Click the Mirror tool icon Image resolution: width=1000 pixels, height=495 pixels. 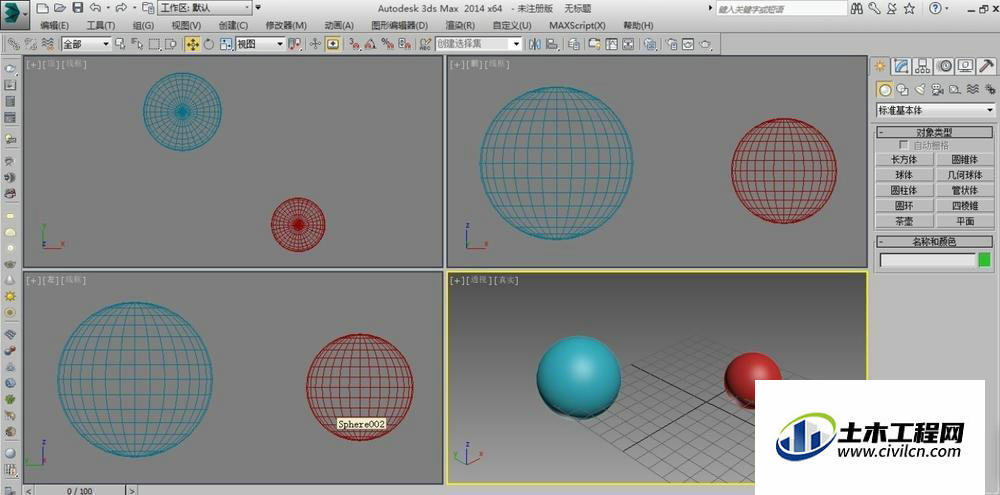click(534, 44)
